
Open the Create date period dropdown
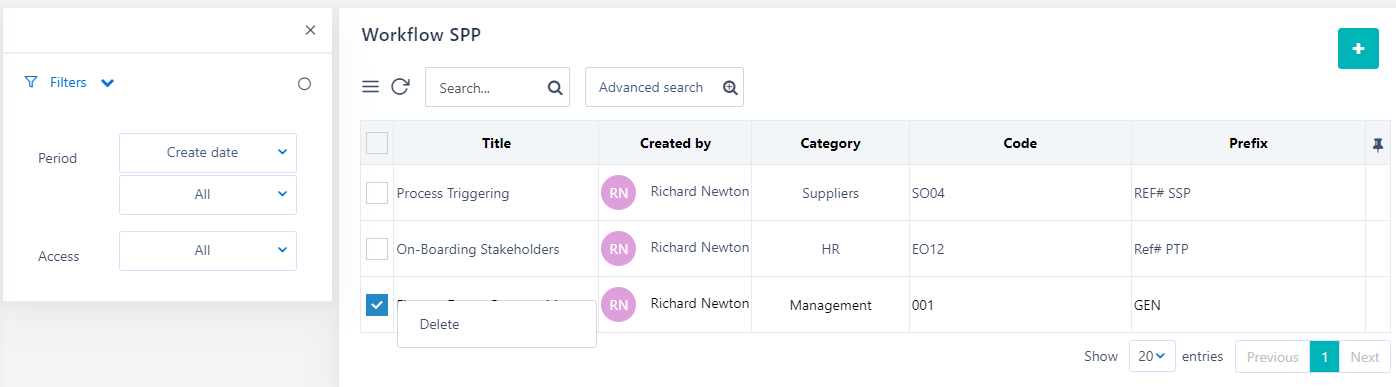[208, 153]
